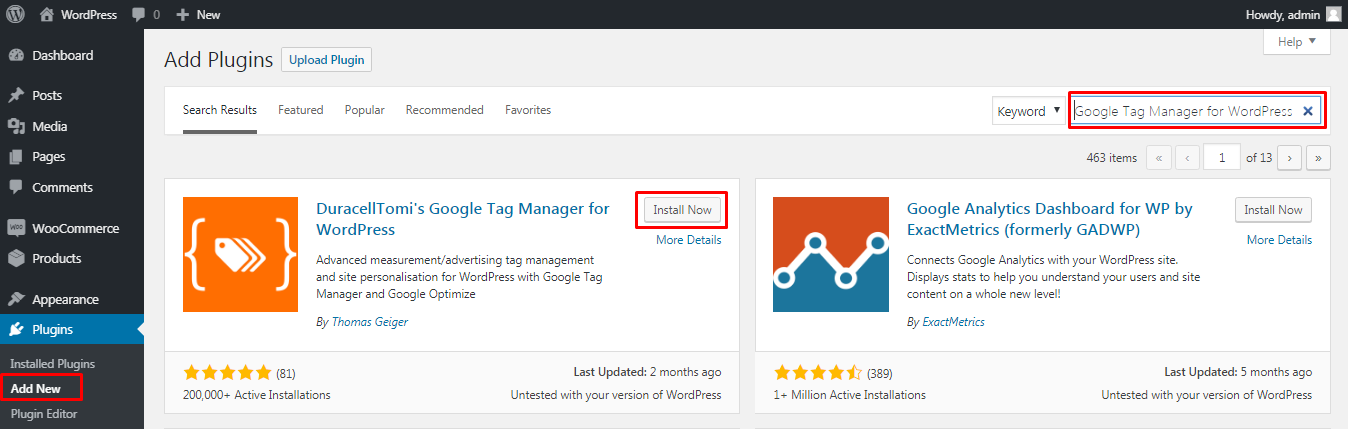View More Details for DuracellTomi's plugin

689,240
